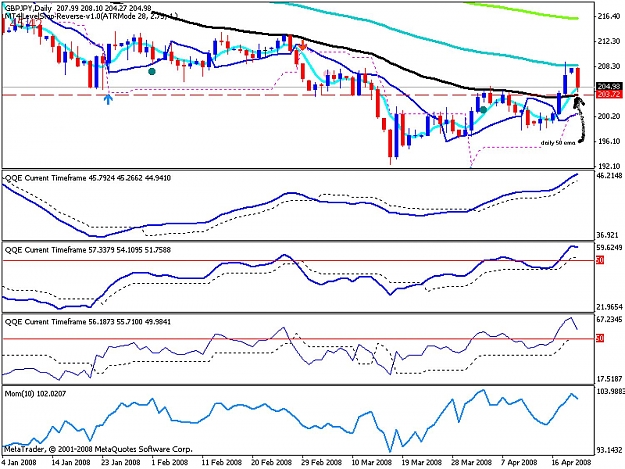
Task: Click the 67.2345 scale value
Action: tap(609, 319)
